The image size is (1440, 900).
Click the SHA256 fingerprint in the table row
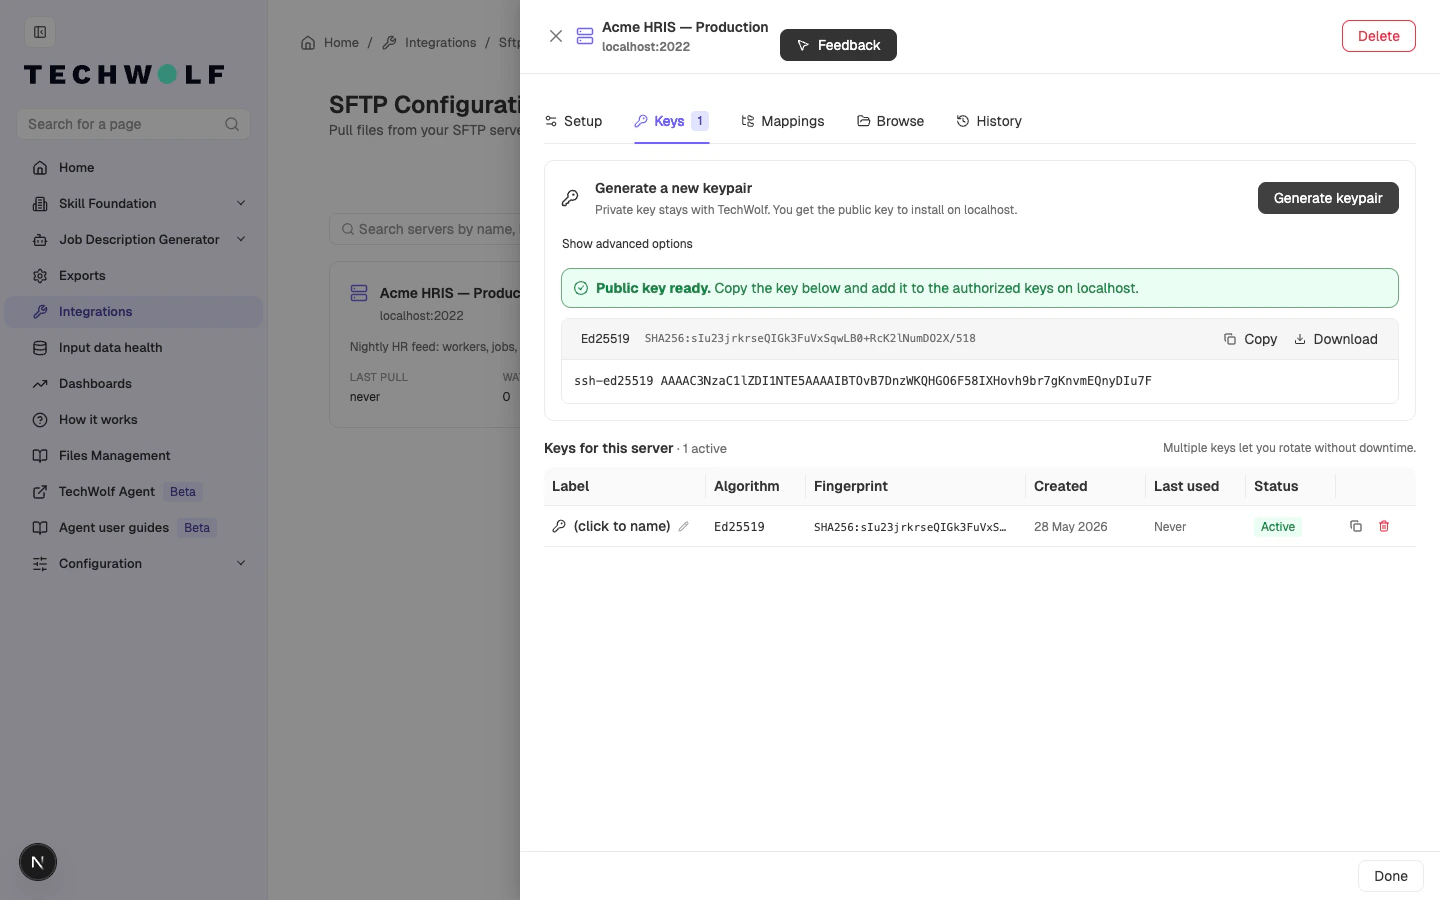[910, 527]
